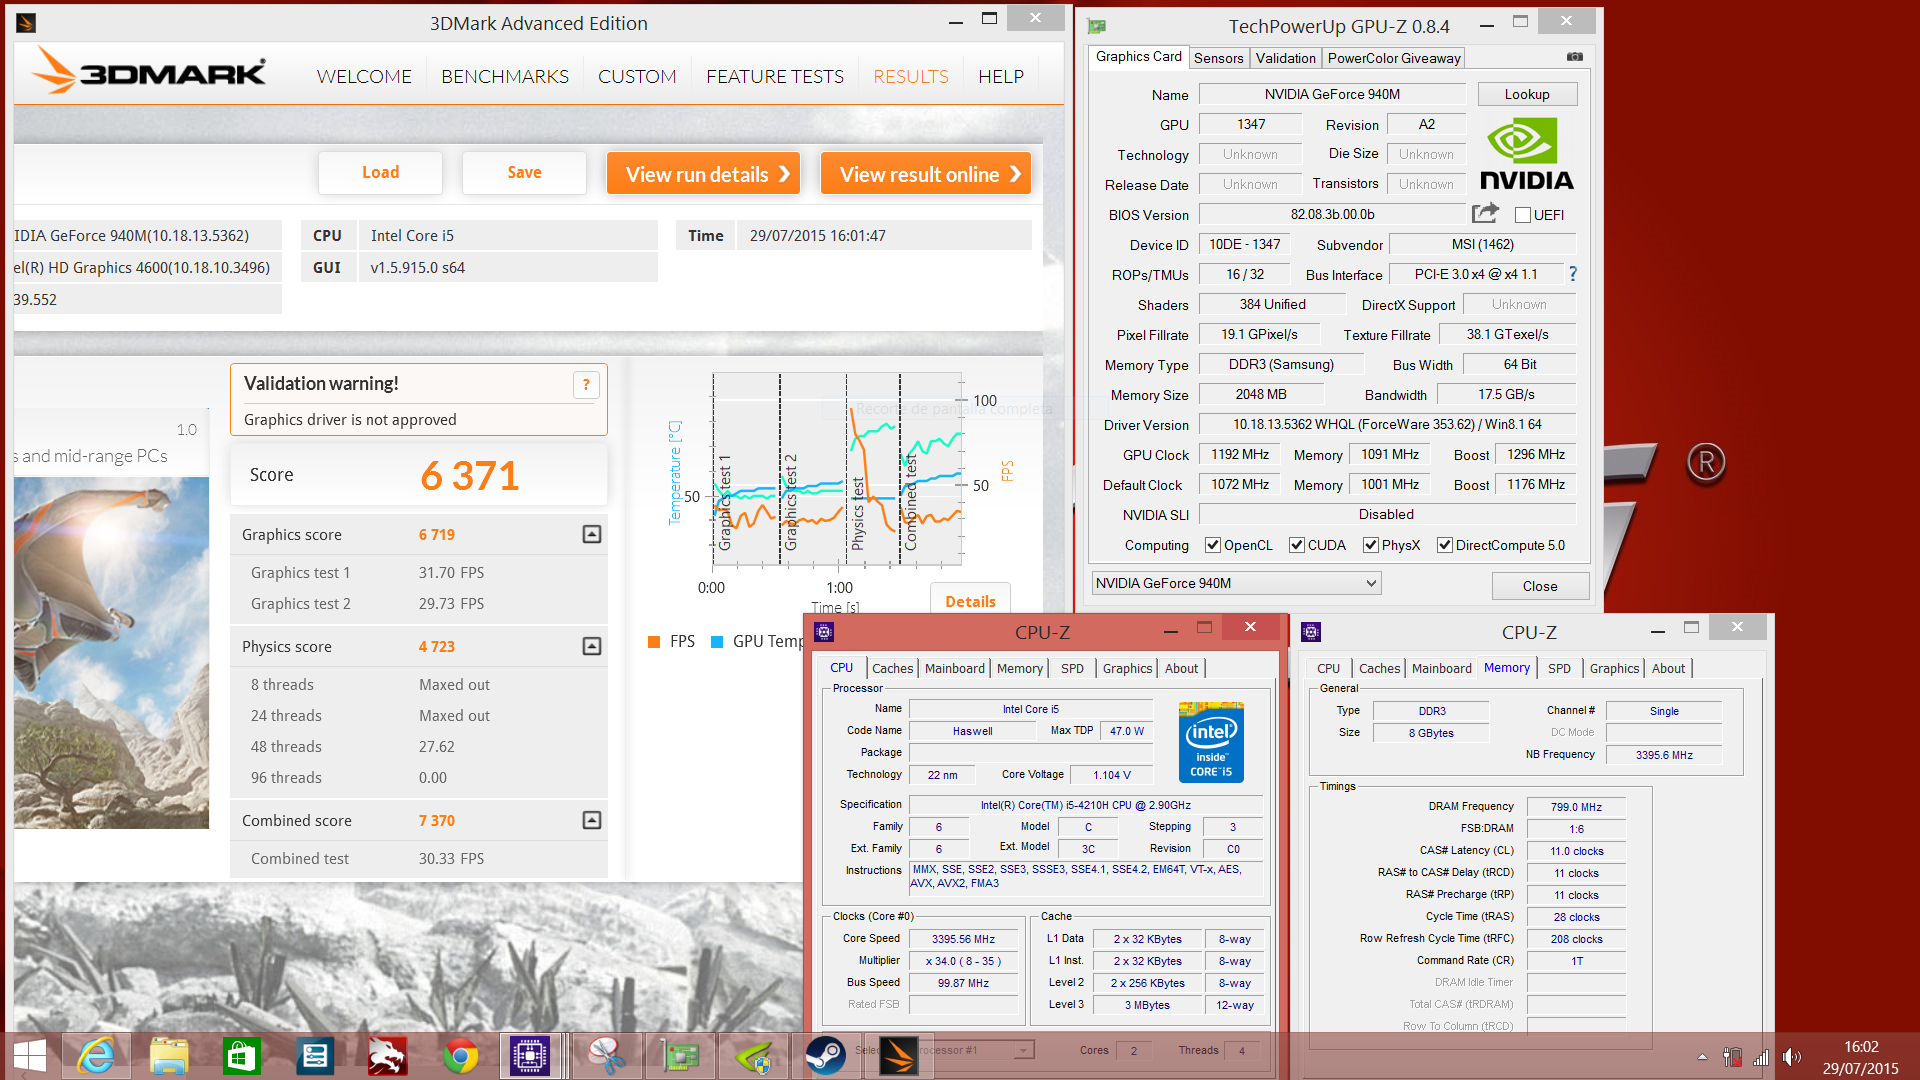Switch to the Sensors tab in GPU-Z

[x=1218, y=58]
